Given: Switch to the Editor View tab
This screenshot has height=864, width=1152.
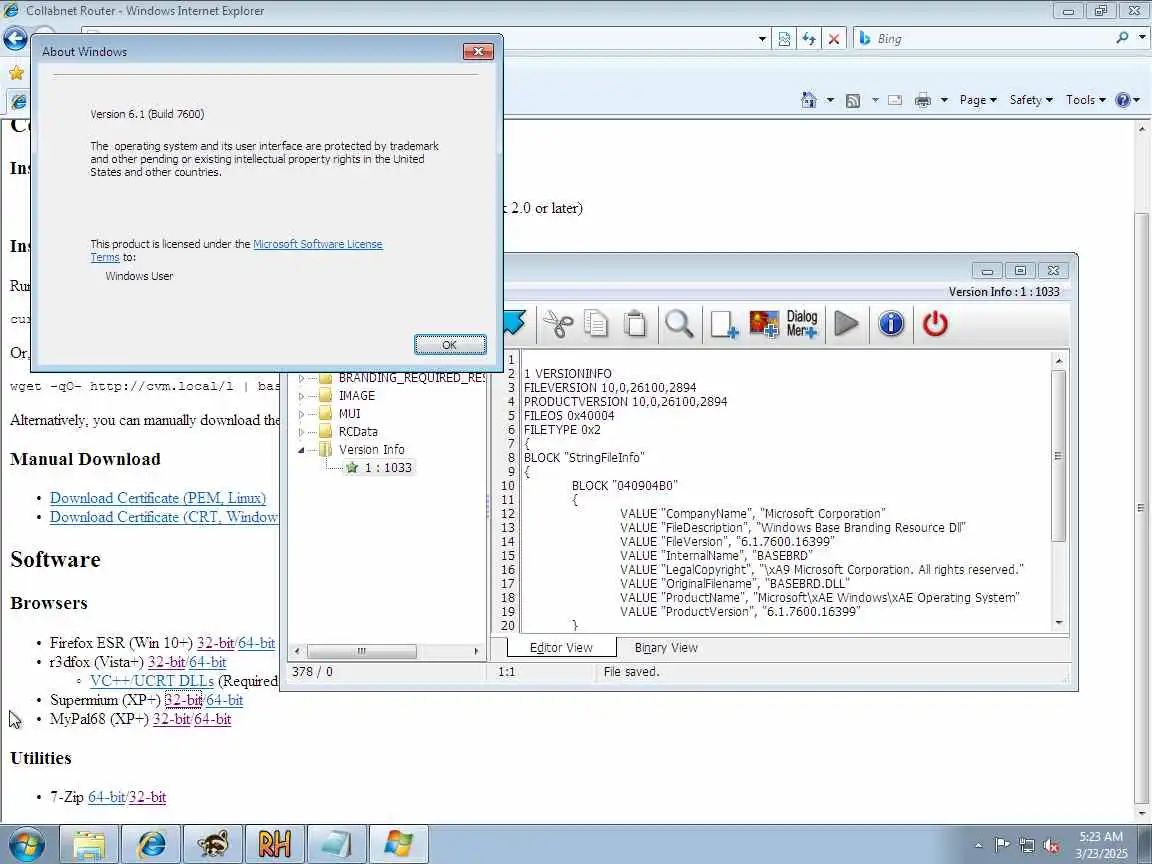Looking at the screenshot, I should [x=561, y=647].
